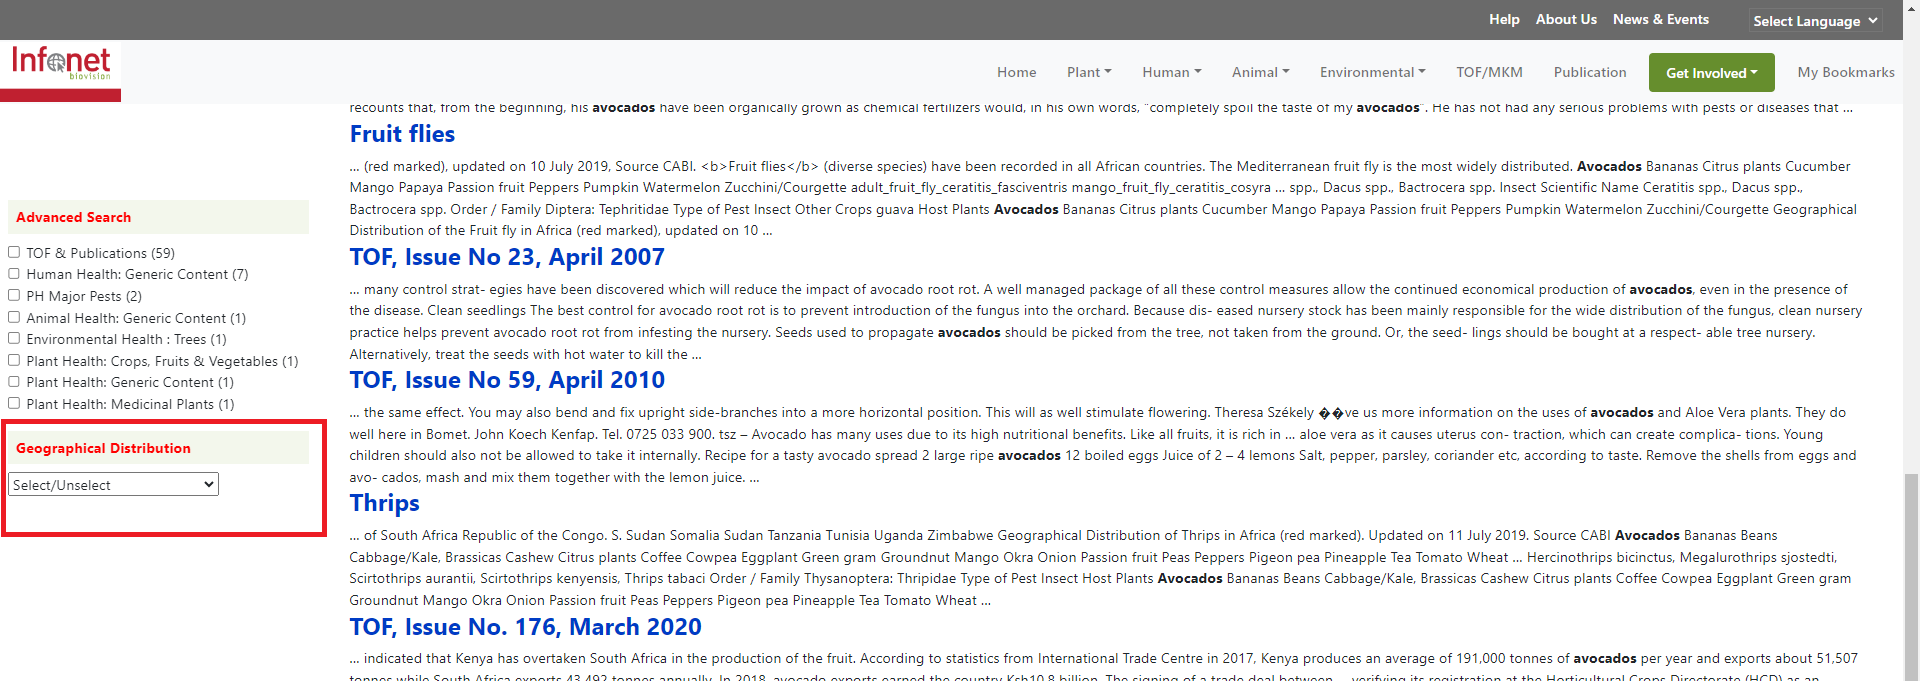Open My Bookmarks
The height and width of the screenshot is (681, 1920).
coord(1845,72)
